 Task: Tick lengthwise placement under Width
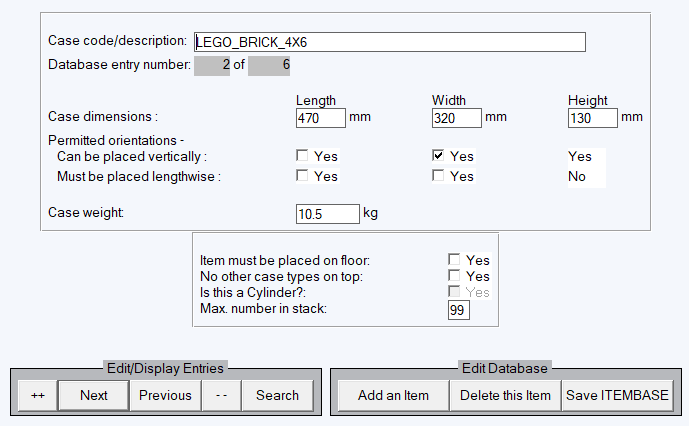(438, 176)
